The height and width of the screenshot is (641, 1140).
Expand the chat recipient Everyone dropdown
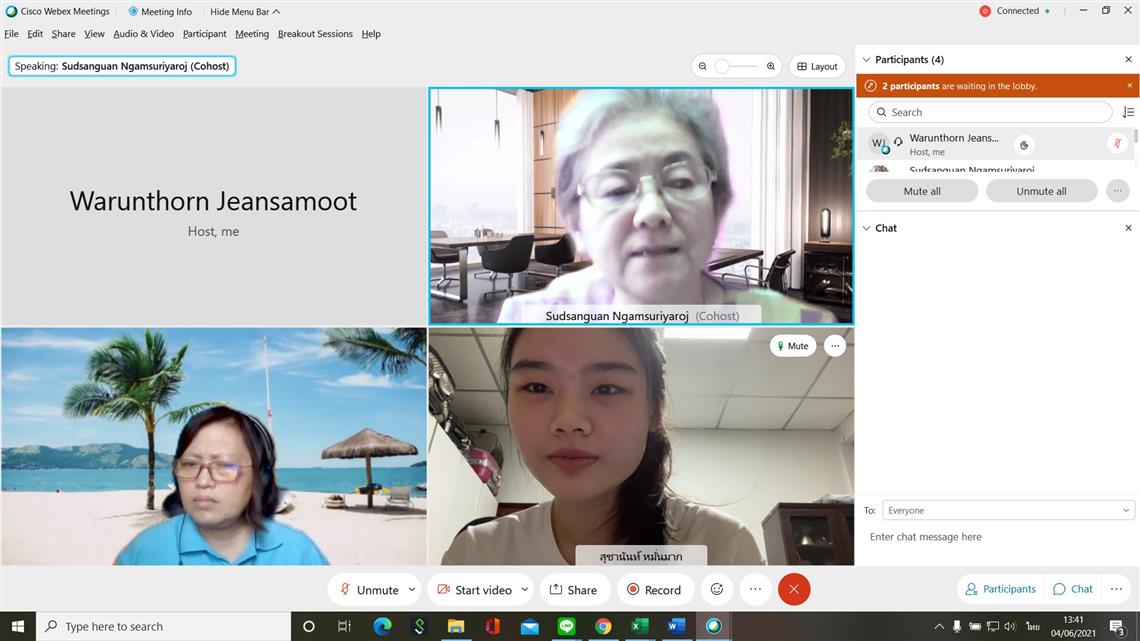[x=1126, y=511]
